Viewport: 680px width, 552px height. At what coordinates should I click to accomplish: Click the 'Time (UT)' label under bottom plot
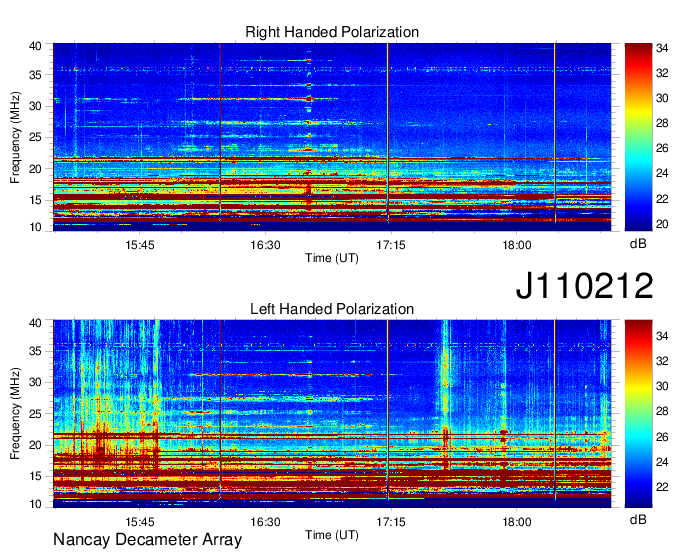click(x=332, y=535)
